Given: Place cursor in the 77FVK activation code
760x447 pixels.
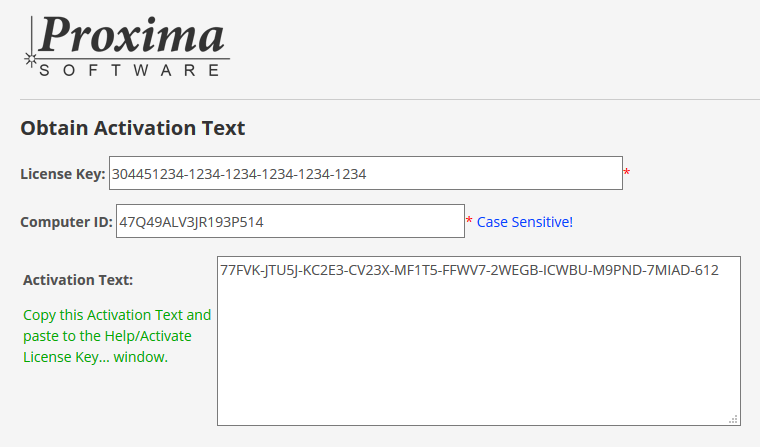Looking at the screenshot, I should point(469,270).
